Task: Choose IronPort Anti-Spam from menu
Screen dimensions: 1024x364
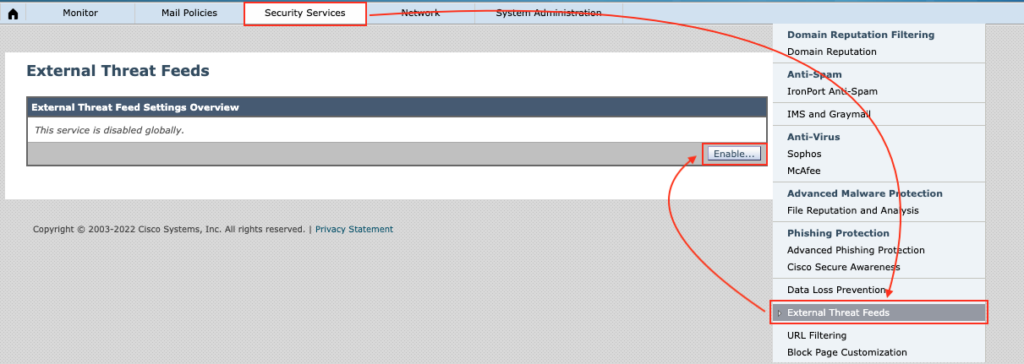Action: click(832, 91)
